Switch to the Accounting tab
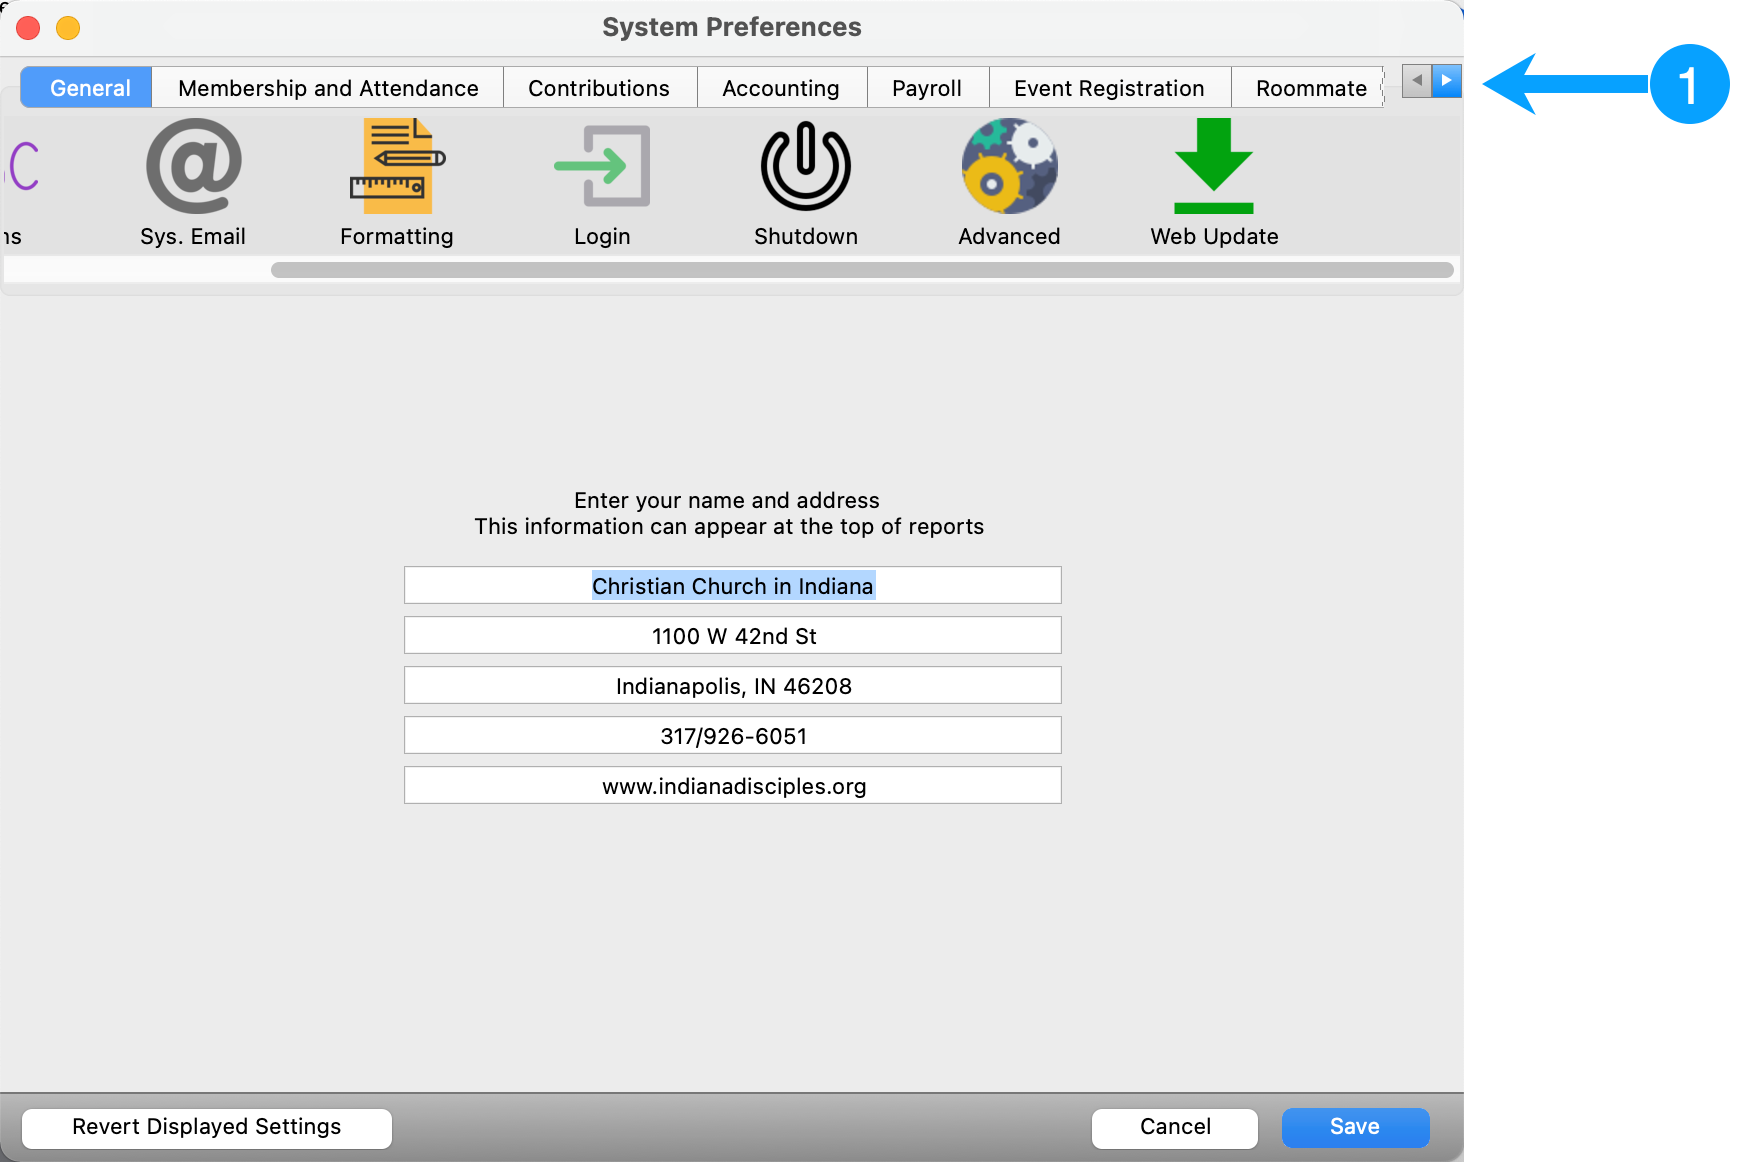Viewport: 1744px width, 1162px height. pyautogui.click(x=781, y=88)
